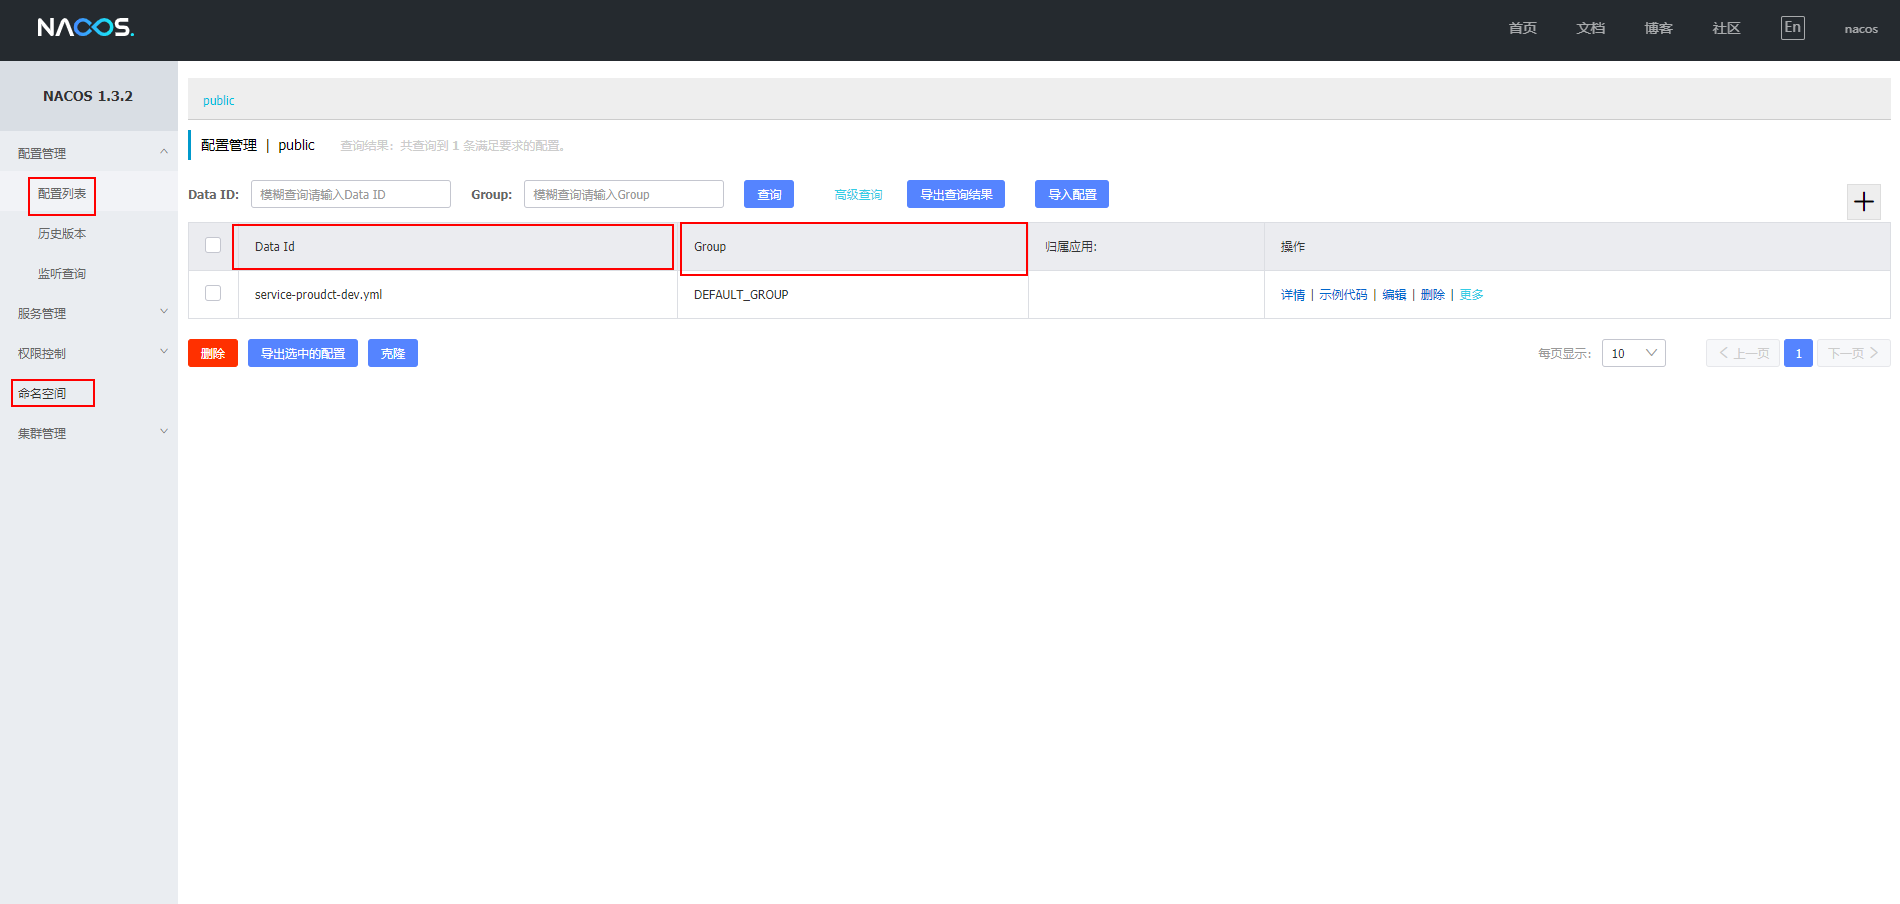Click 编辑 for service-proudct-dev.yml
Image resolution: width=1900 pixels, height=904 pixels.
[1394, 295]
